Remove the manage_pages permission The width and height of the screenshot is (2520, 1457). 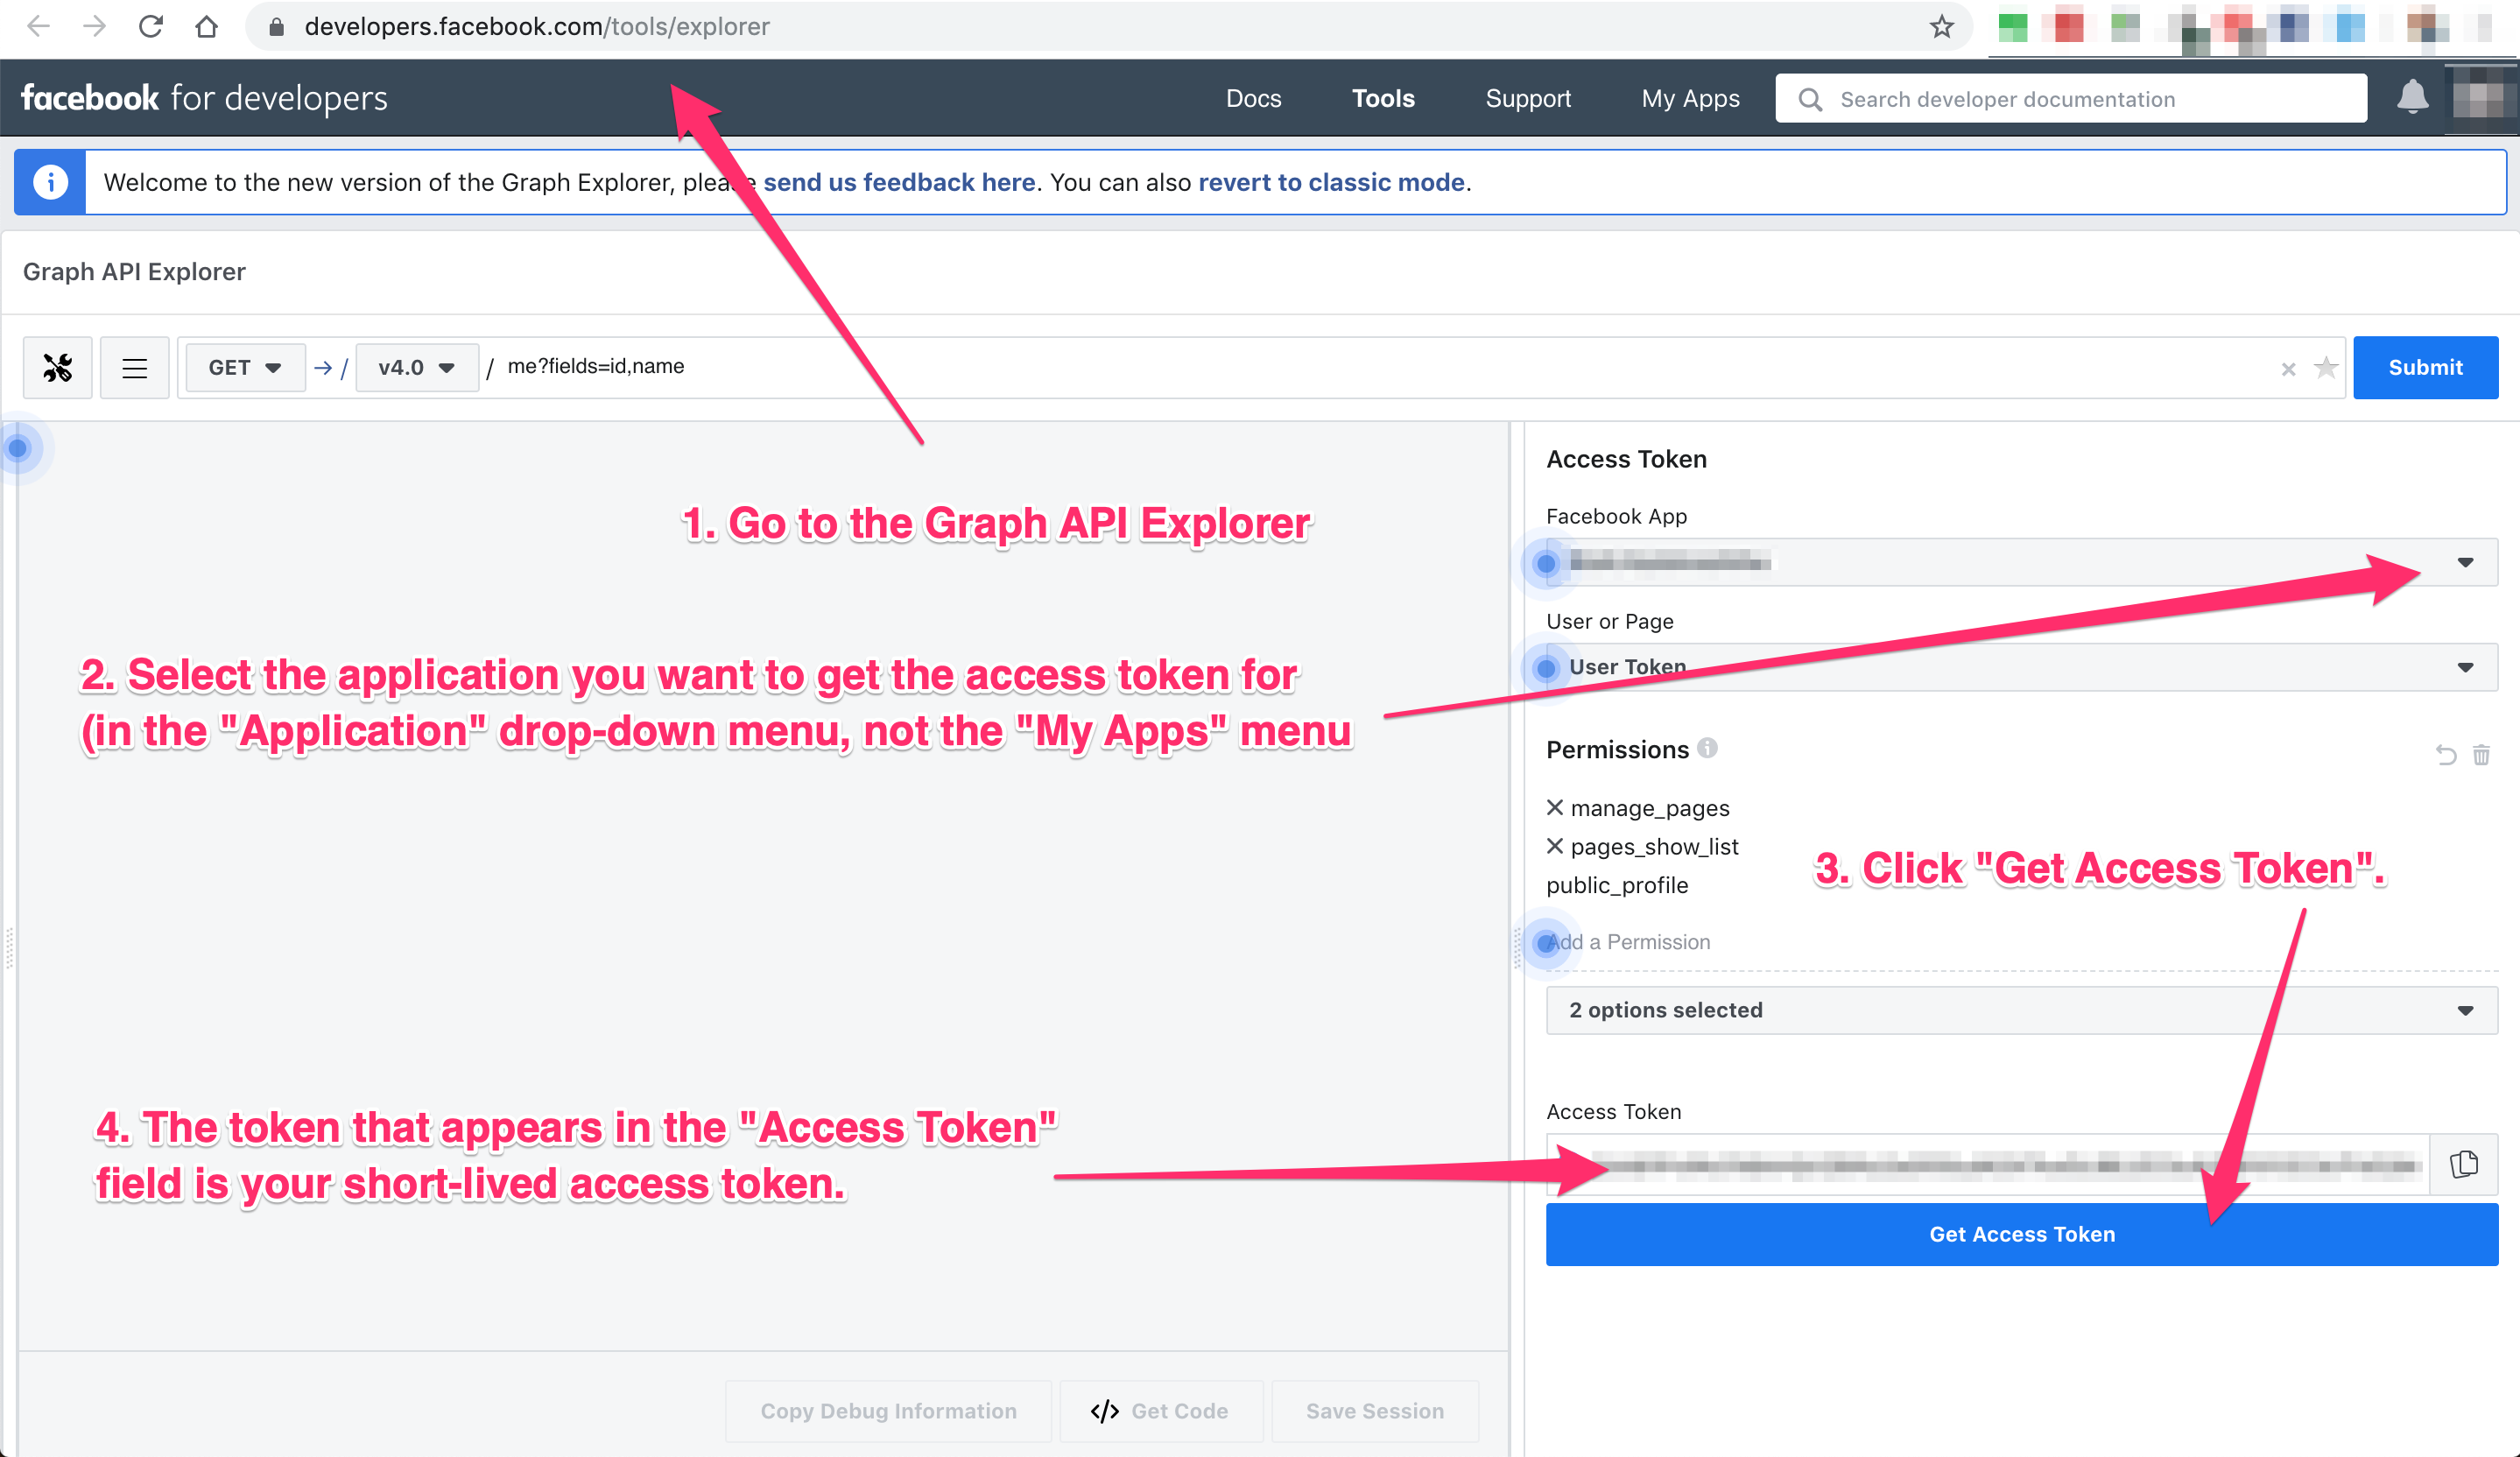click(x=1555, y=807)
